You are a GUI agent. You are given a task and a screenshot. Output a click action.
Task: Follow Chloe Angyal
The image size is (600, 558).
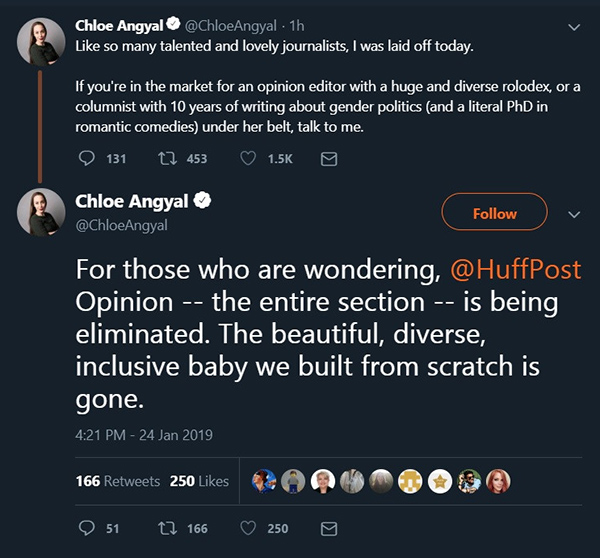click(x=494, y=213)
